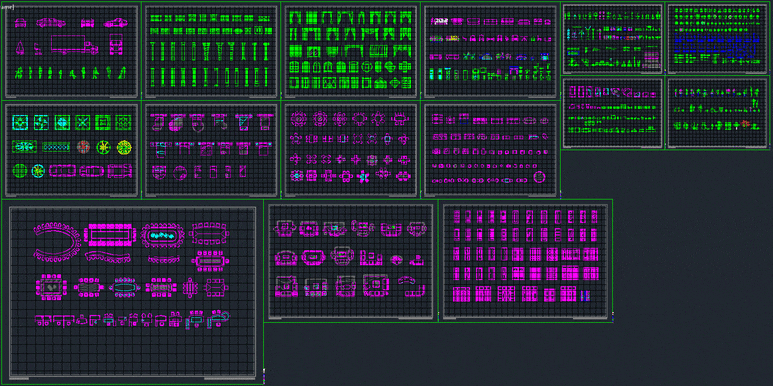Select the bus front-view block right of the truck
This screenshot has height=386, width=773.
[x=116, y=44]
